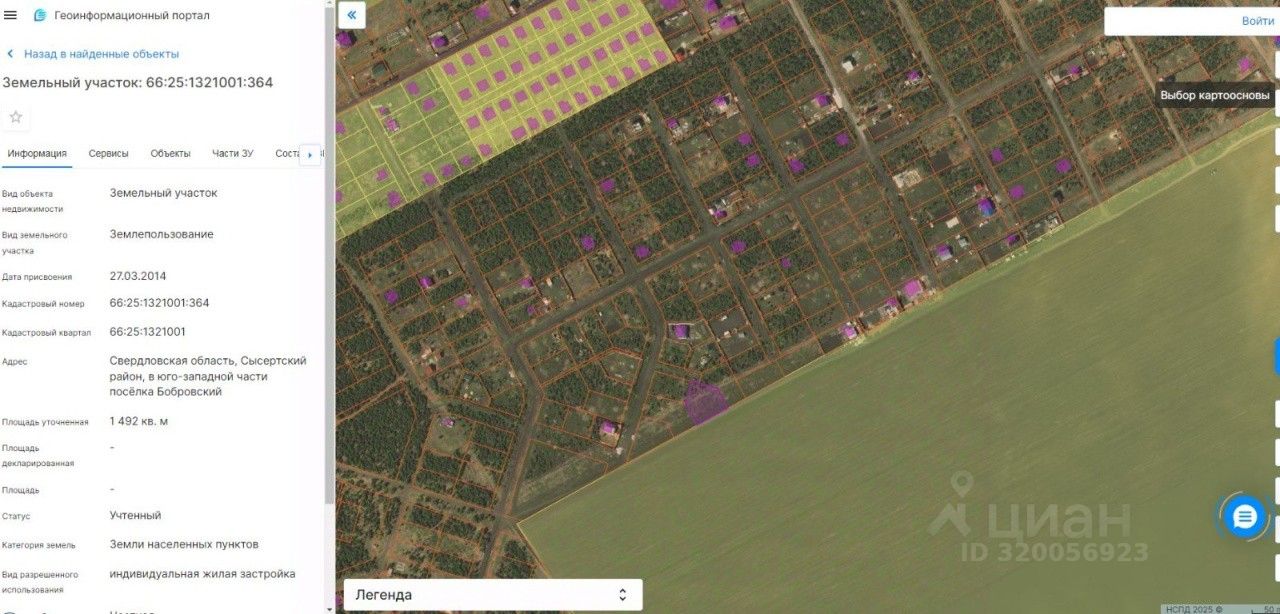This screenshot has width=1280, height=614.
Task: Collapse the side panel with double chevron
Action: click(351, 15)
